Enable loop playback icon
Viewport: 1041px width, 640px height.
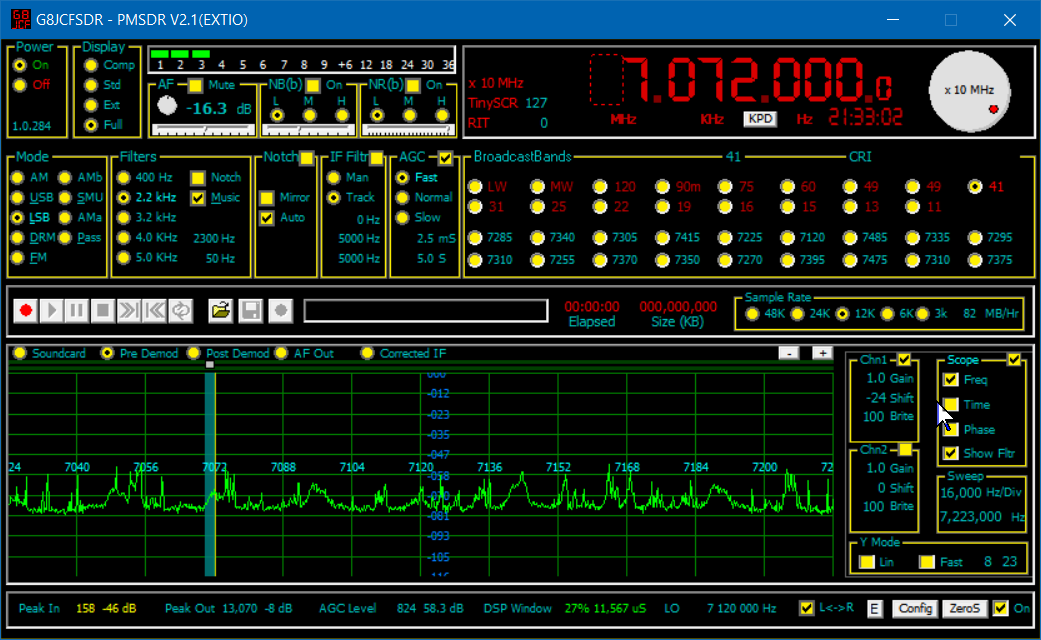click(x=180, y=311)
